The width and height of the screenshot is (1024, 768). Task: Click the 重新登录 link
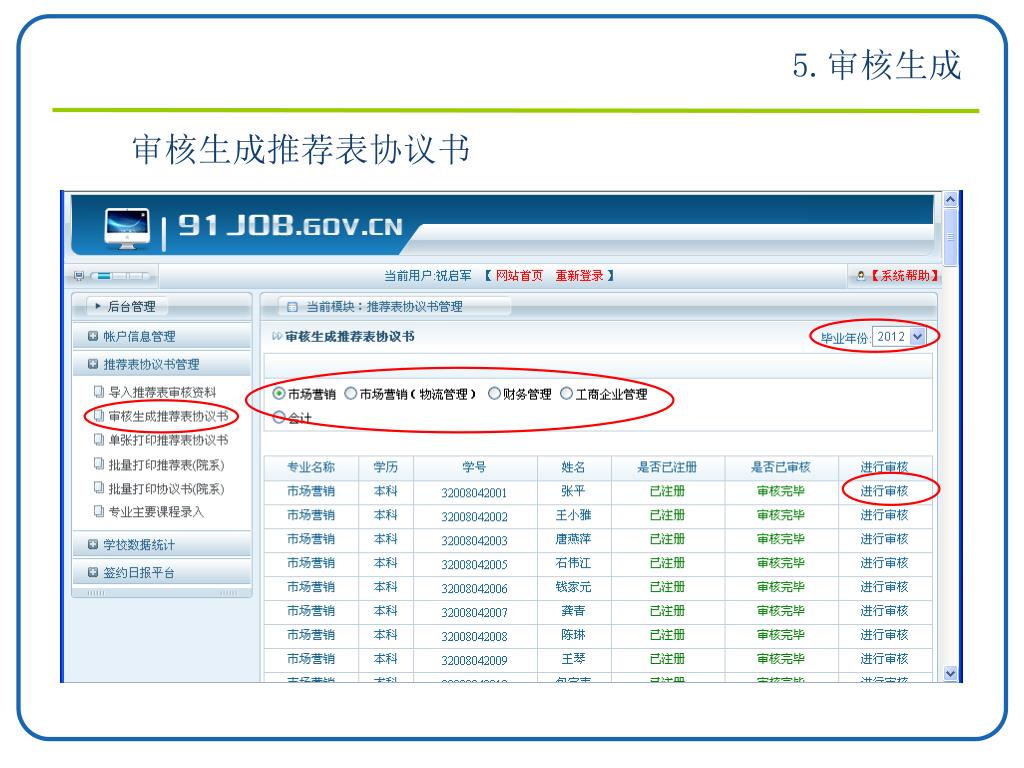[580, 275]
